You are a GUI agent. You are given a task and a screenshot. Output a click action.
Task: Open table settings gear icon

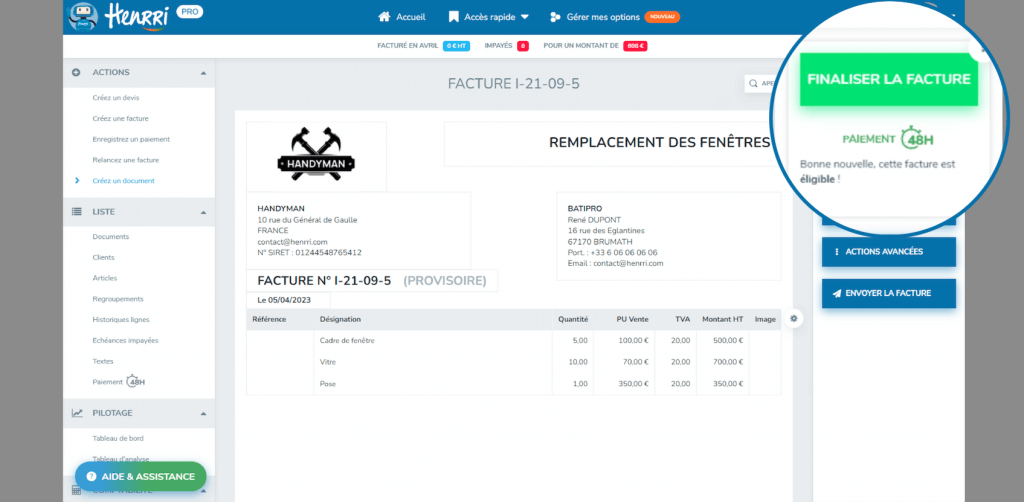coord(794,318)
